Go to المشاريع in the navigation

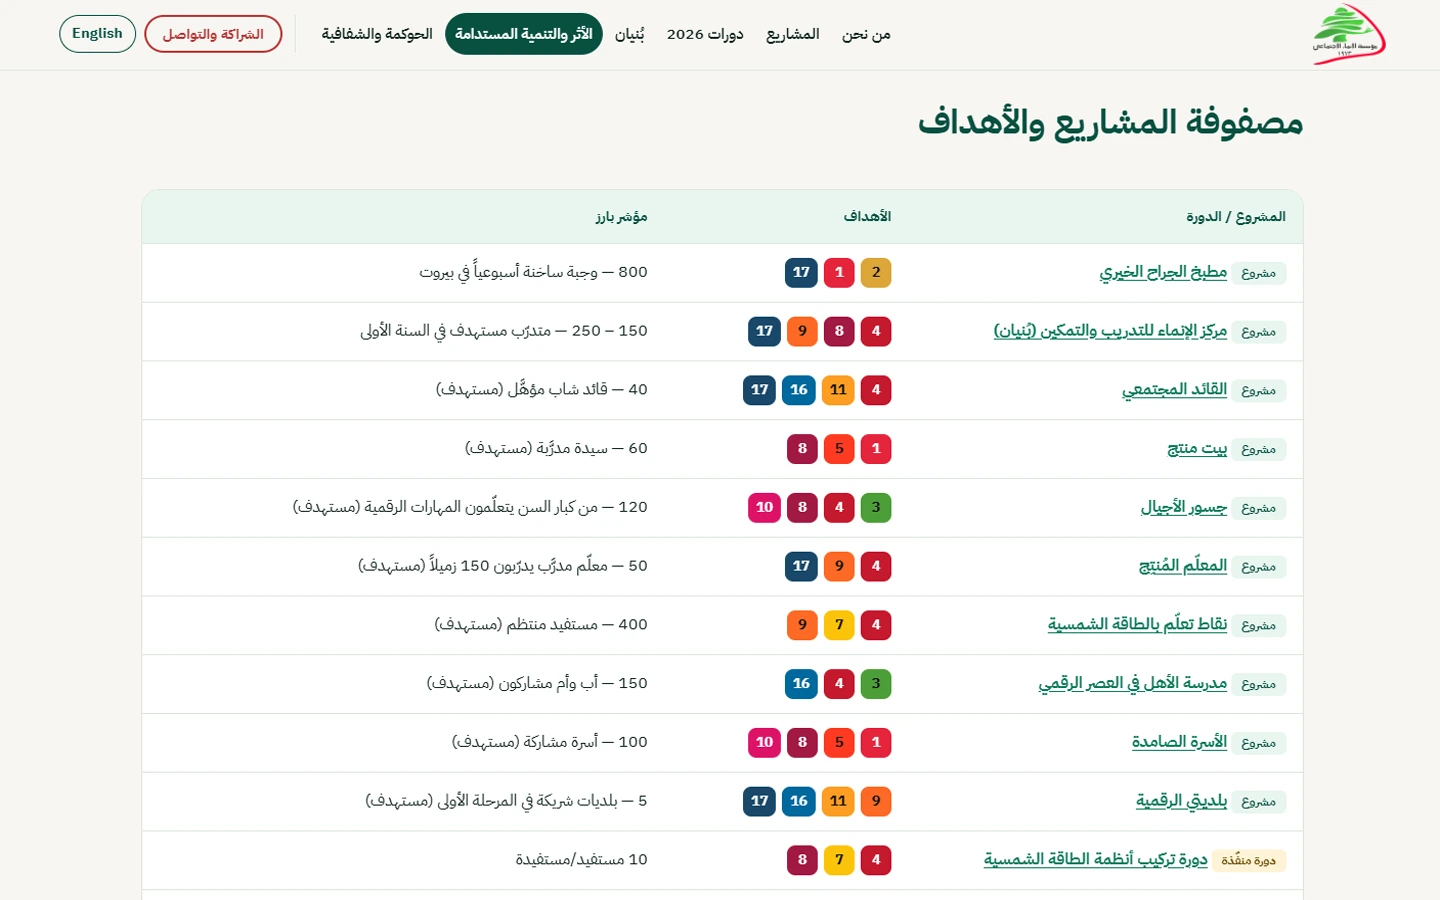(793, 34)
